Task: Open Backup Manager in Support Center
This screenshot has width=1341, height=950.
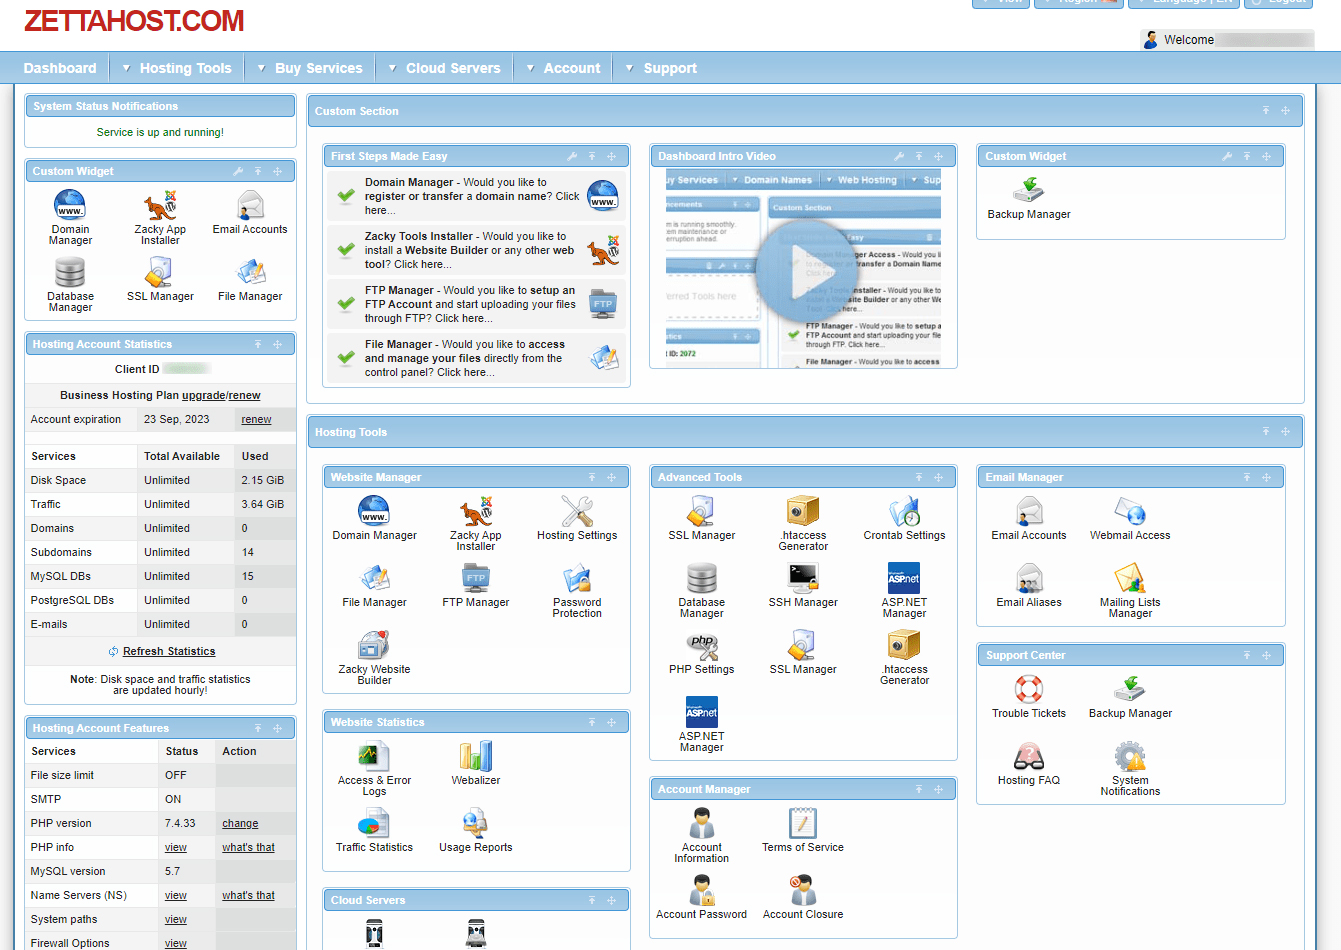Action: [x=1130, y=697]
